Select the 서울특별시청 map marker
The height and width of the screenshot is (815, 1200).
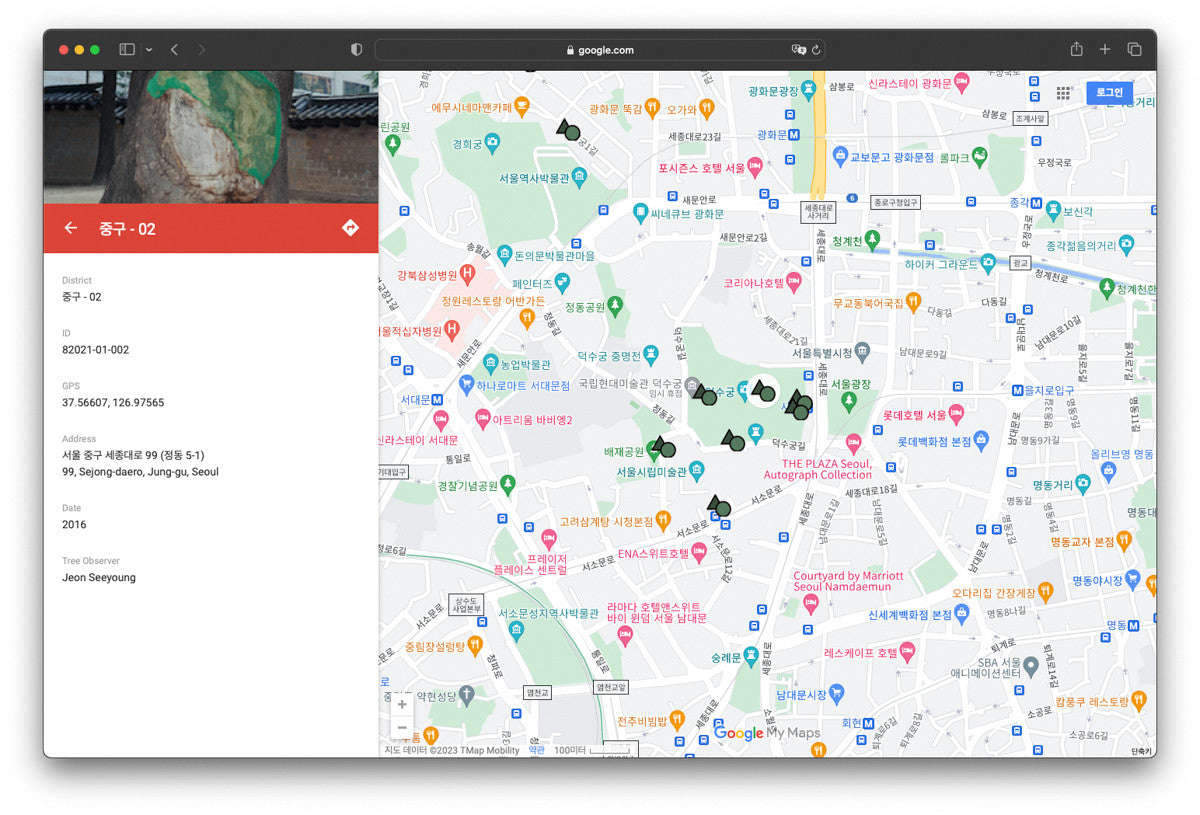pyautogui.click(x=862, y=352)
